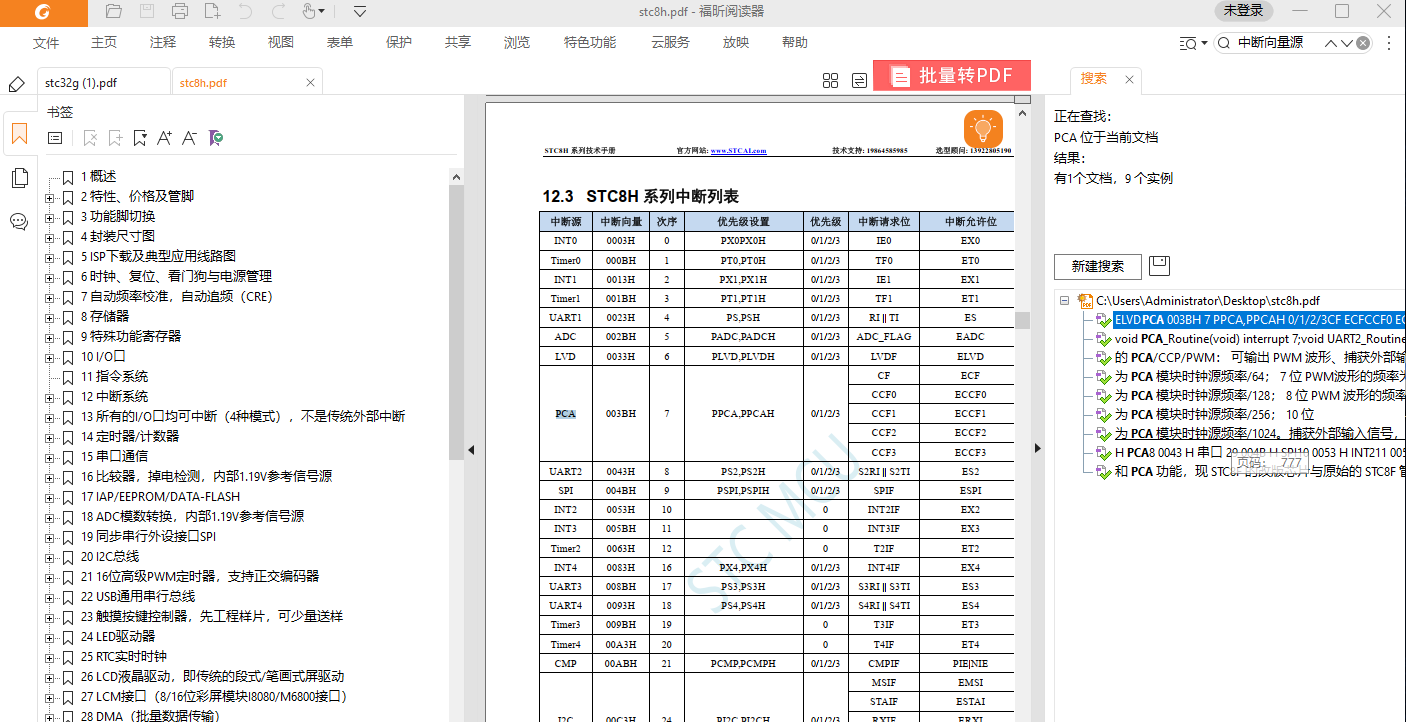Open the pages thumbnail sidebar icon
Viewport: 1406px width, 722px height.
(19, 178)
